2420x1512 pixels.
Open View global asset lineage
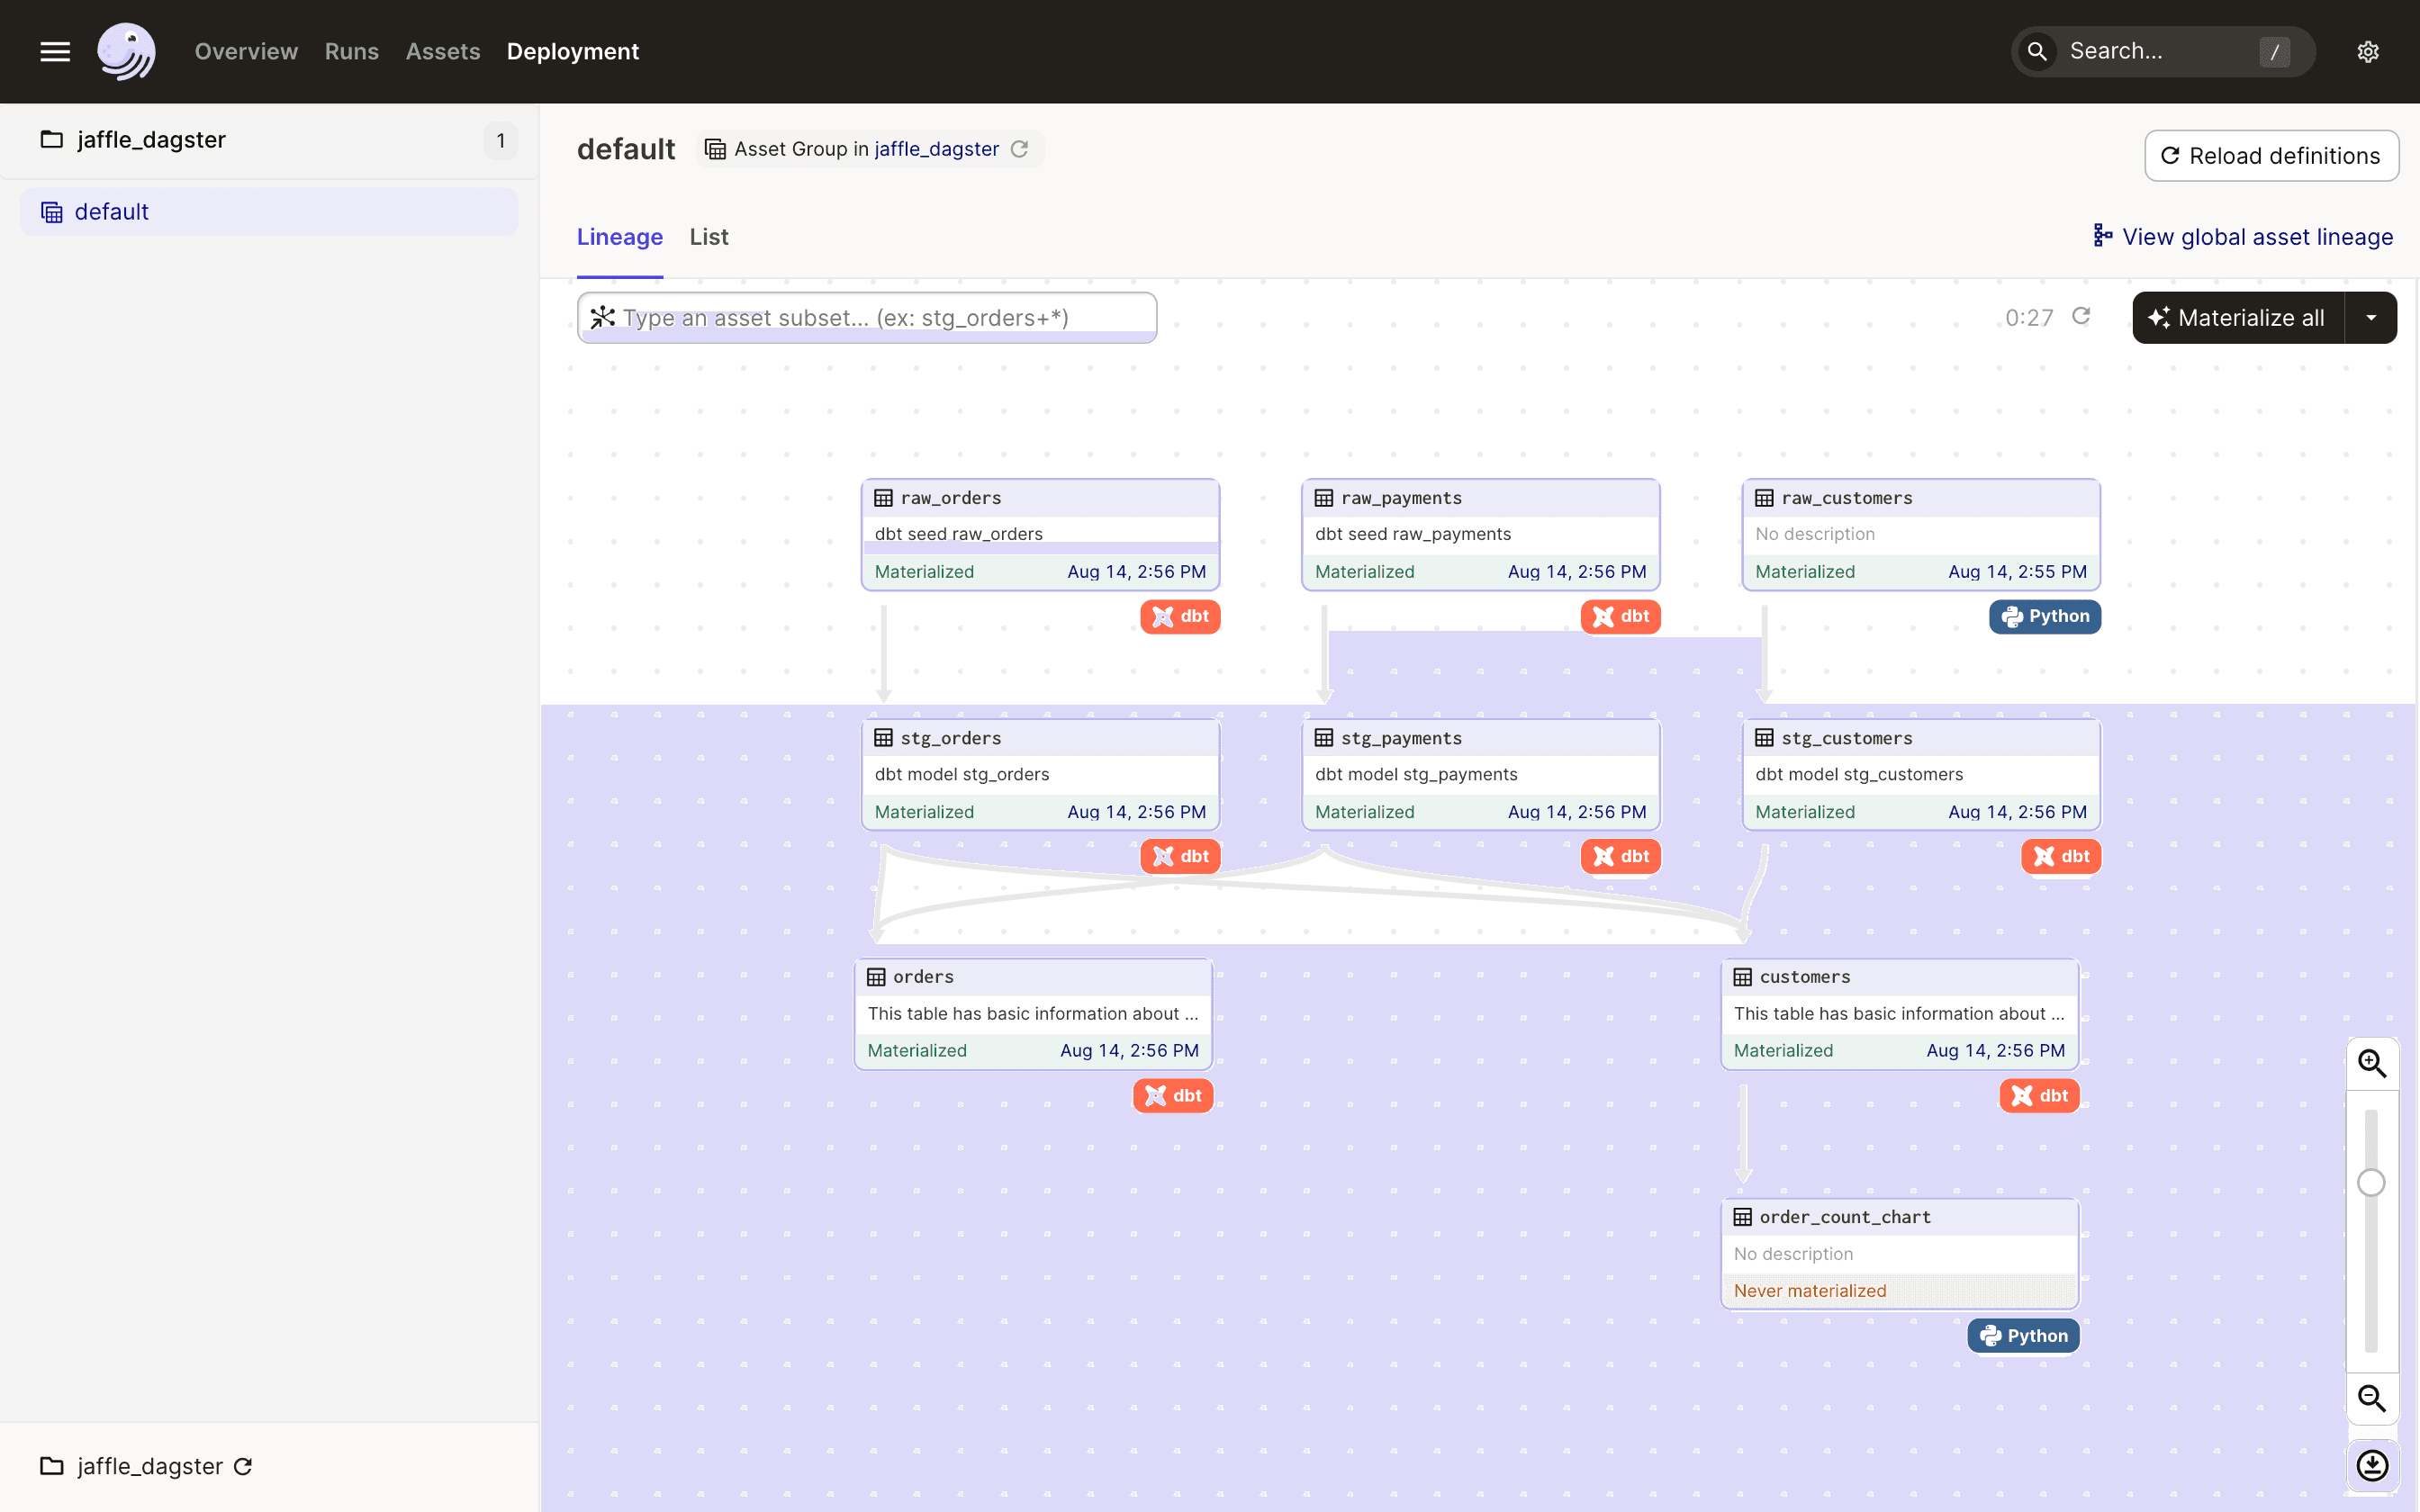pyautogui.click(x=2256, y=236)
